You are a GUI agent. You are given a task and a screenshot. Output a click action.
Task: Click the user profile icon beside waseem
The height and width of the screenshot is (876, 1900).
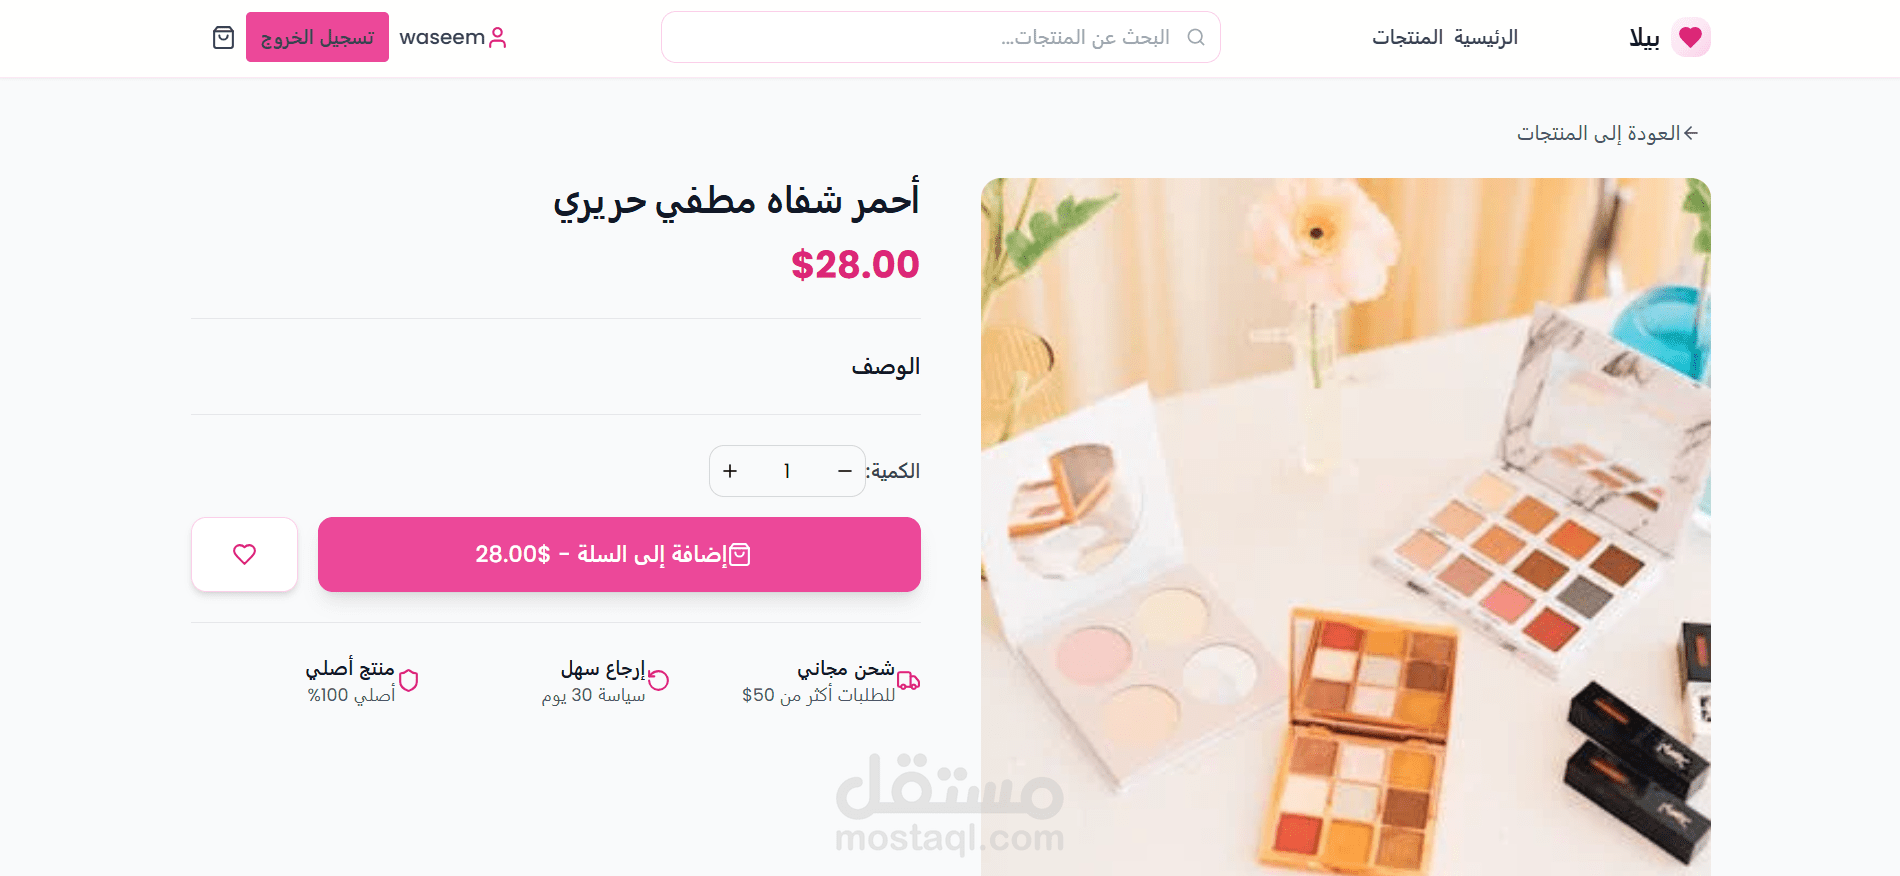tap(498, 38)
